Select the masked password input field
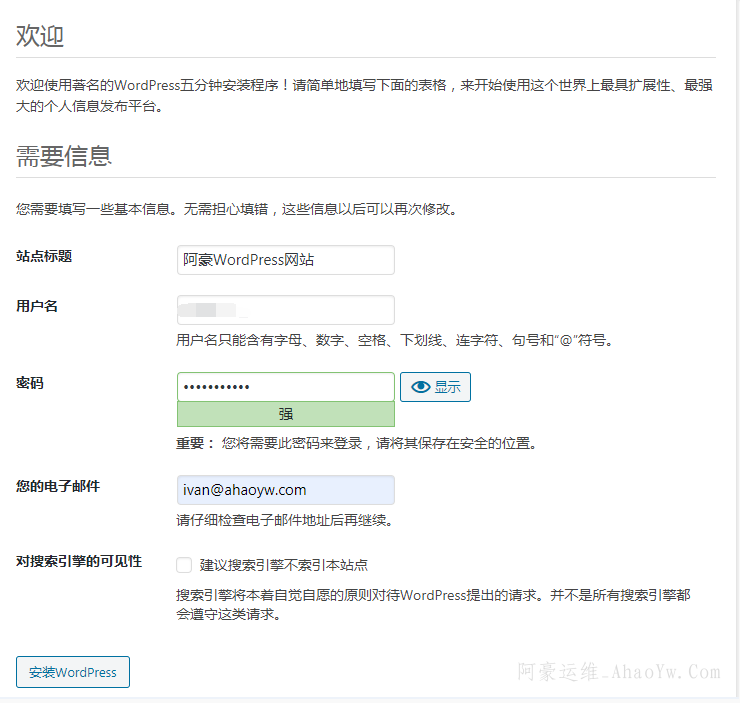 tap(285, 387)
